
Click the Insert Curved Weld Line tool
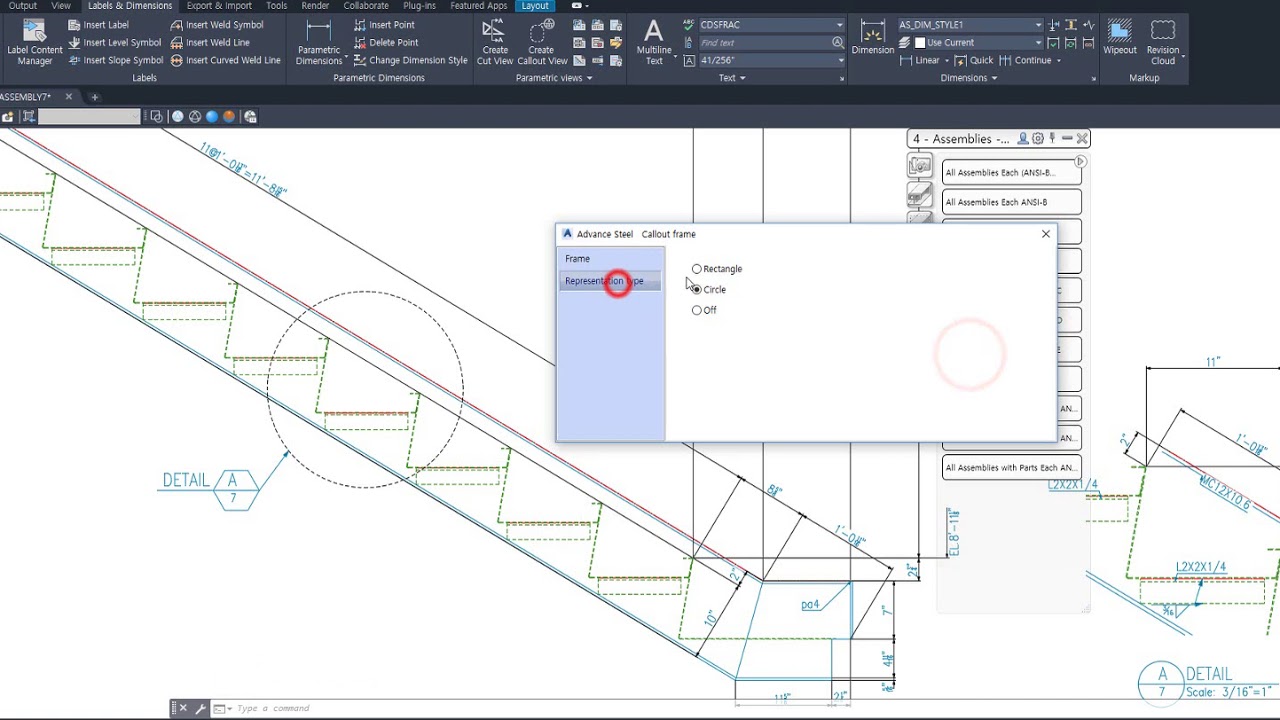pyautogui.click(x=225, y=60)
